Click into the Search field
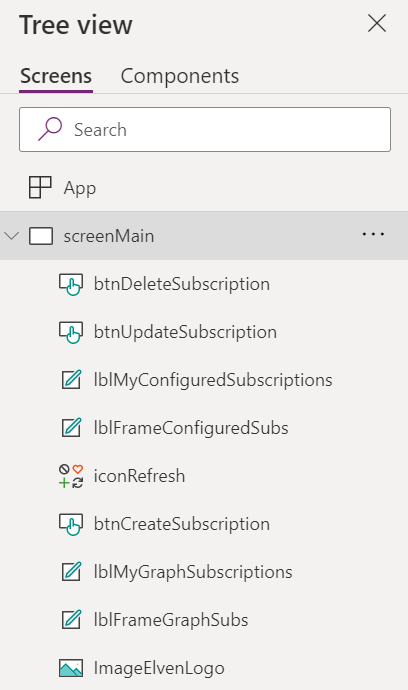408x690 pixels. point(205,130)
